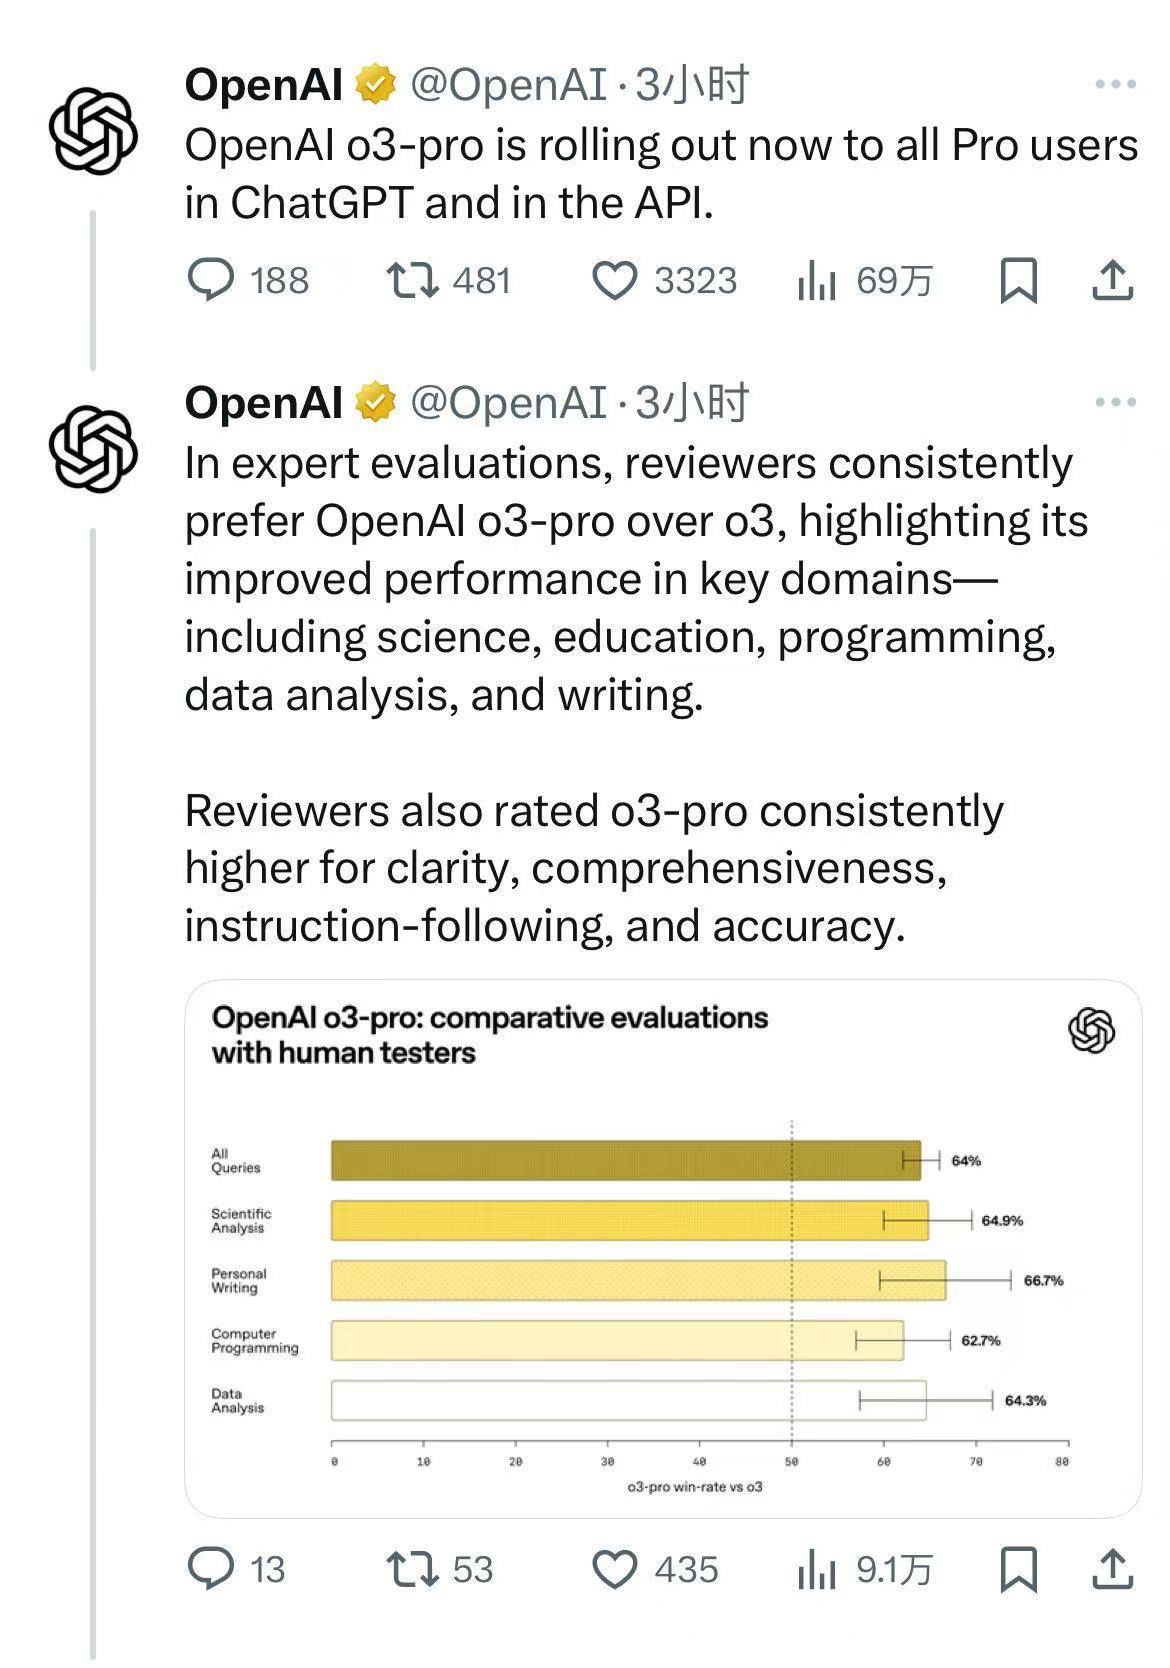1170x1668 pixels.
Task: Share the first OpenAI tweet
Action: [x=1112, y=281]
